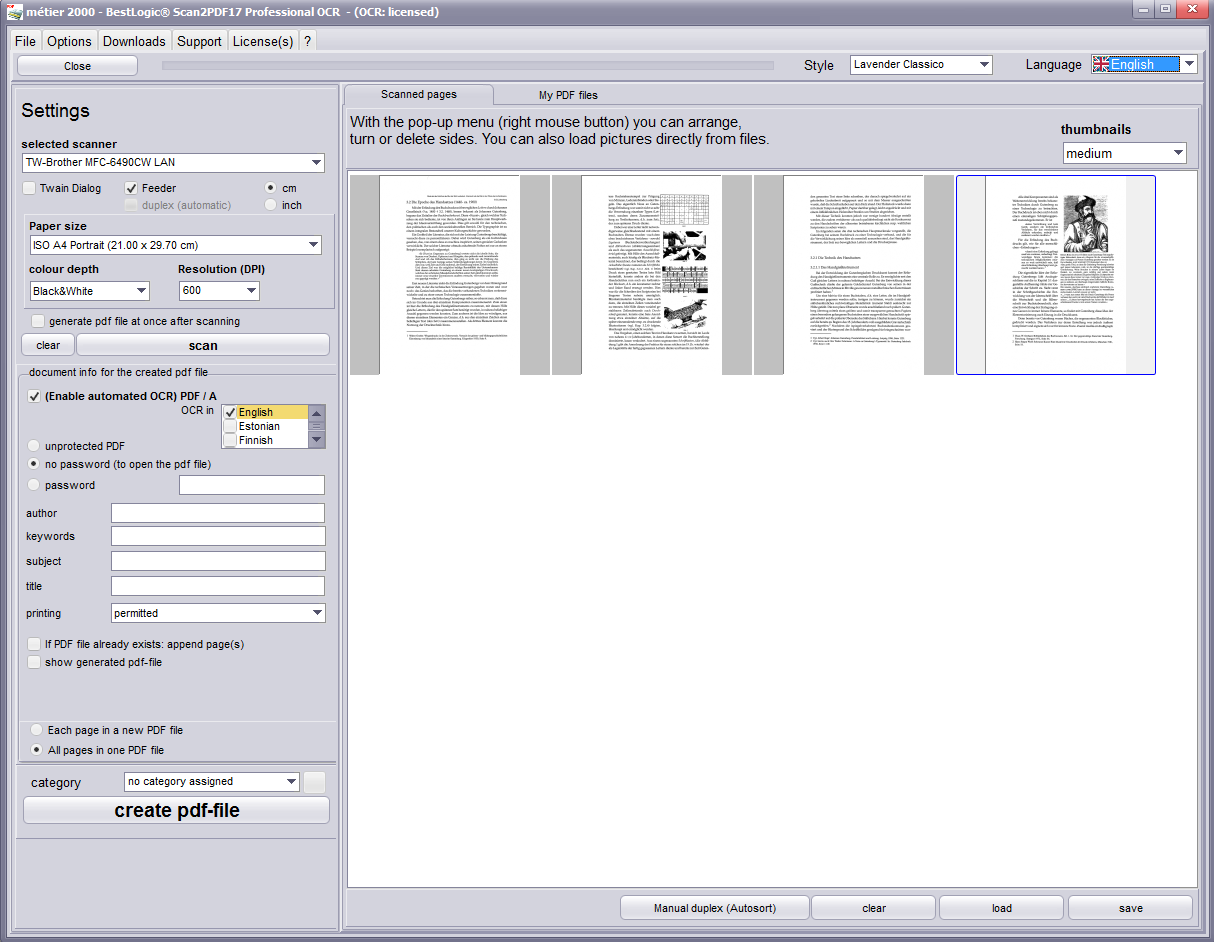This screenshot has height=942, width=1214.
Task: Toggle the Feeder checkbox
Action: tap(132, 188)
